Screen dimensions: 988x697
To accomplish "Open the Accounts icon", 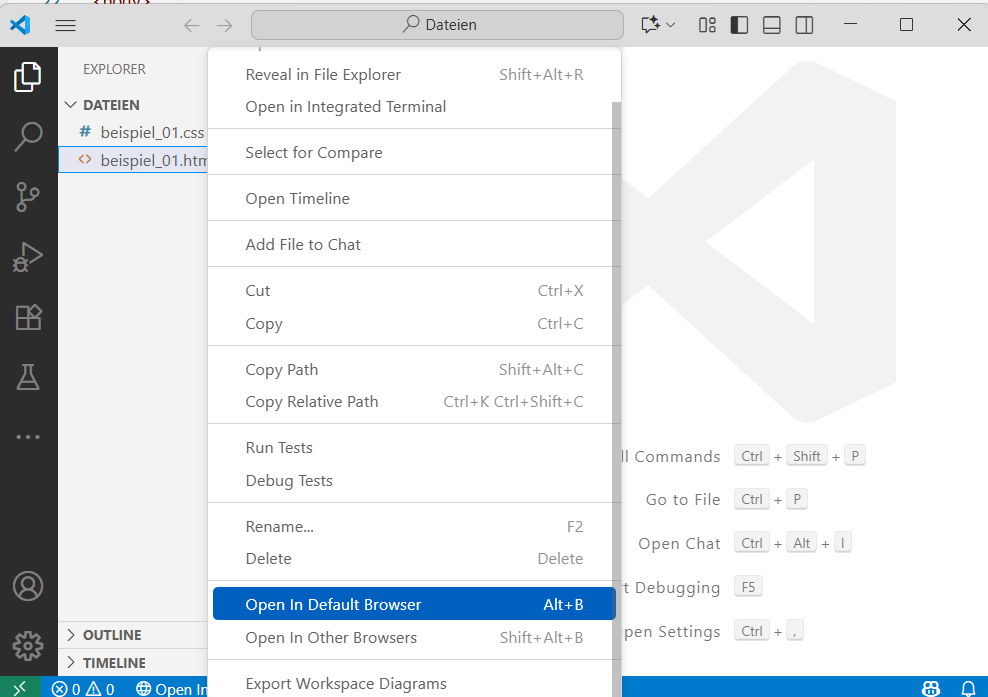I will point(28,585).
